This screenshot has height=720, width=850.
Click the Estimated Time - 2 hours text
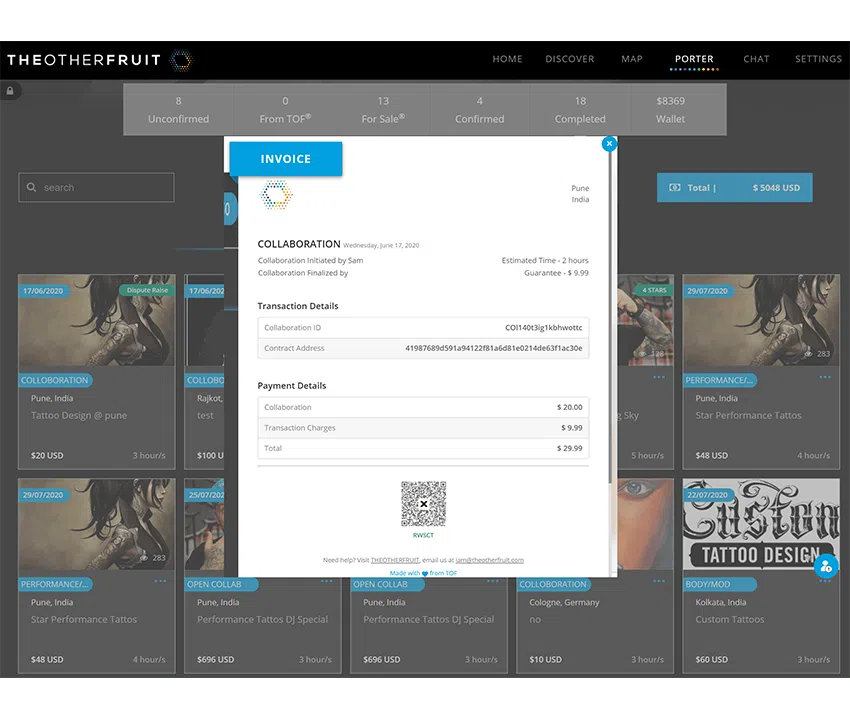[x=545, y=260]
